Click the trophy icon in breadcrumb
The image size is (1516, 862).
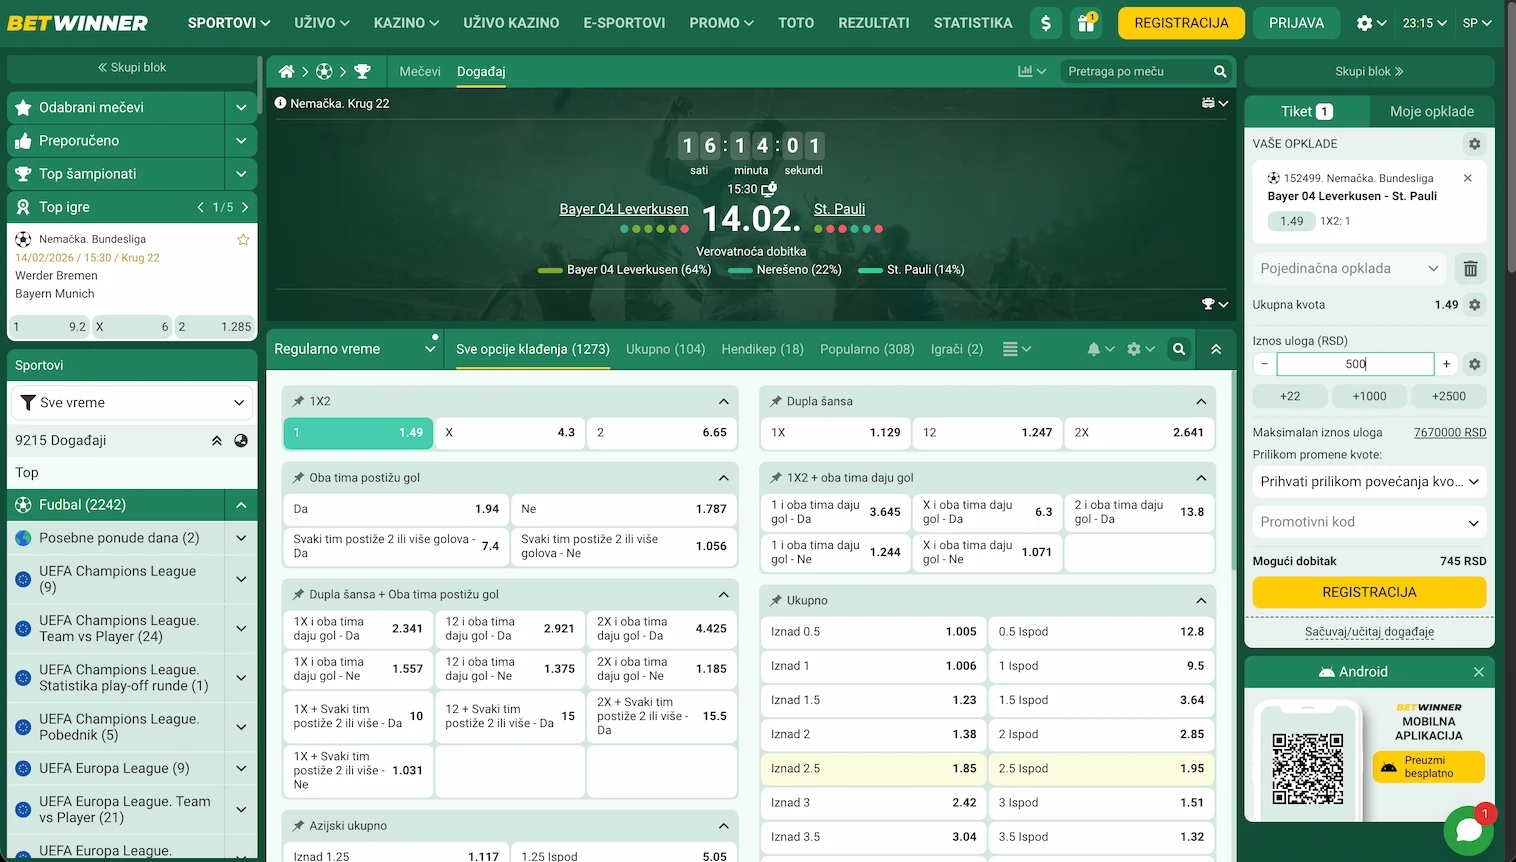362,72
